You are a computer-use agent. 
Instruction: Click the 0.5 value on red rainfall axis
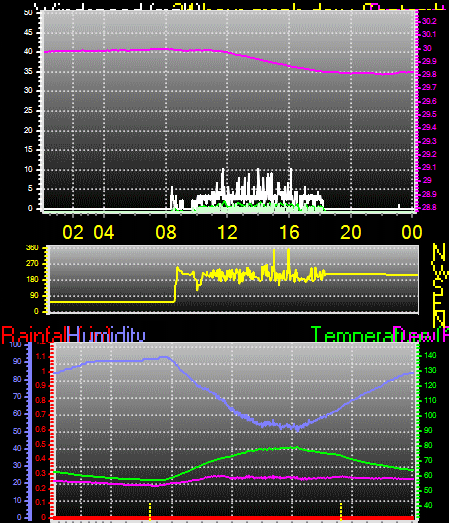(x=41, y=444)
